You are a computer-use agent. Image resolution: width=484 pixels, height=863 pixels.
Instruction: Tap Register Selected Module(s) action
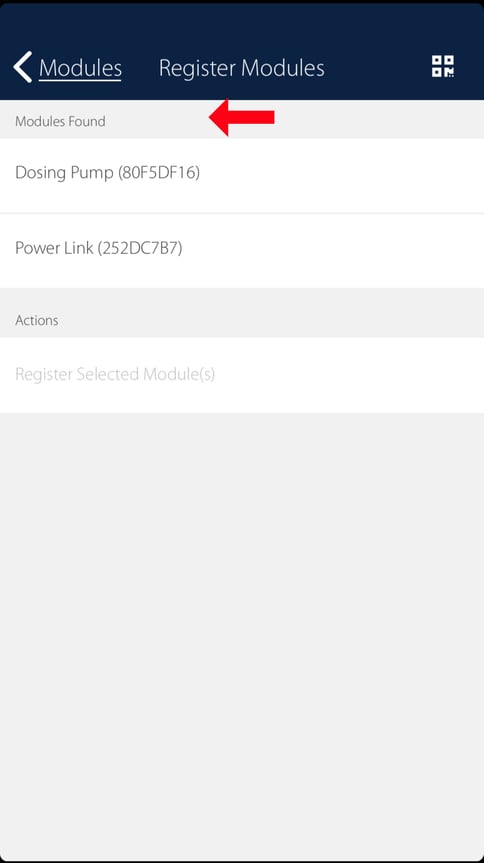tap(242, 375)
